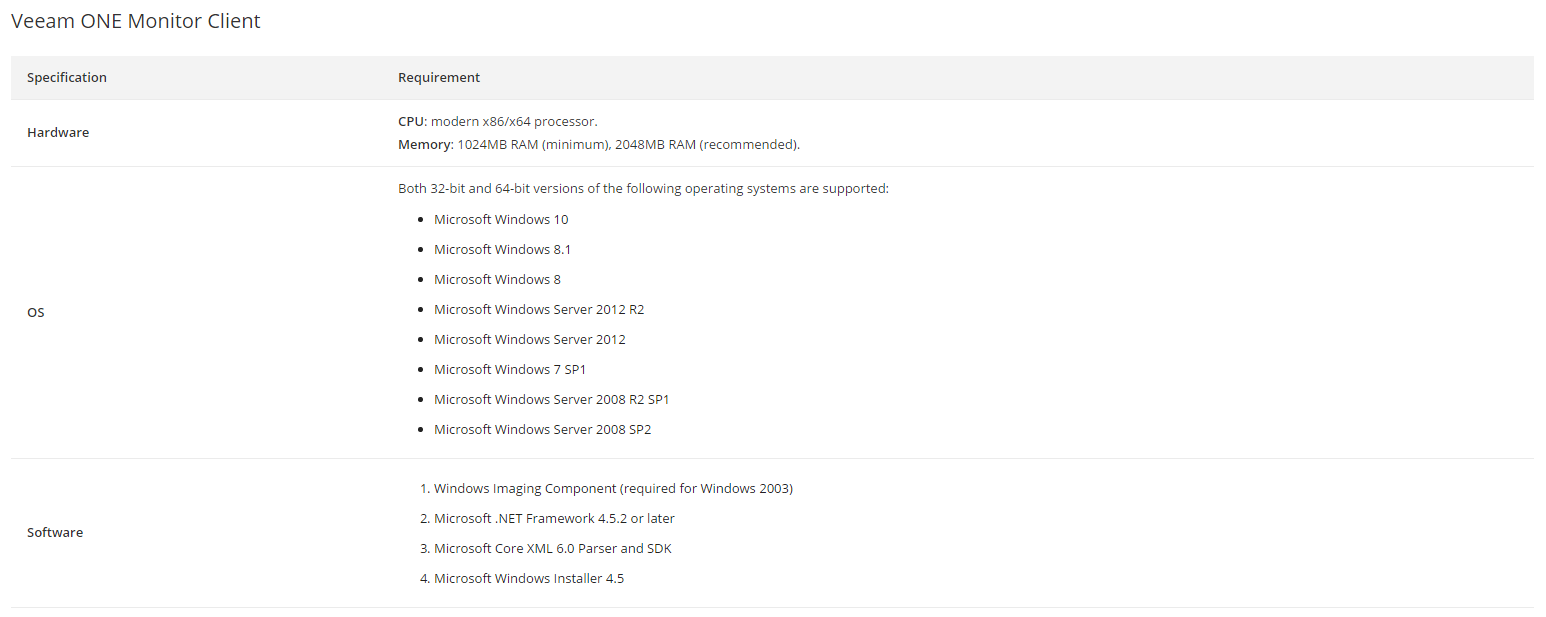
Task: Select the Microsoft Windows 8 entry
Action: point(497,279)
